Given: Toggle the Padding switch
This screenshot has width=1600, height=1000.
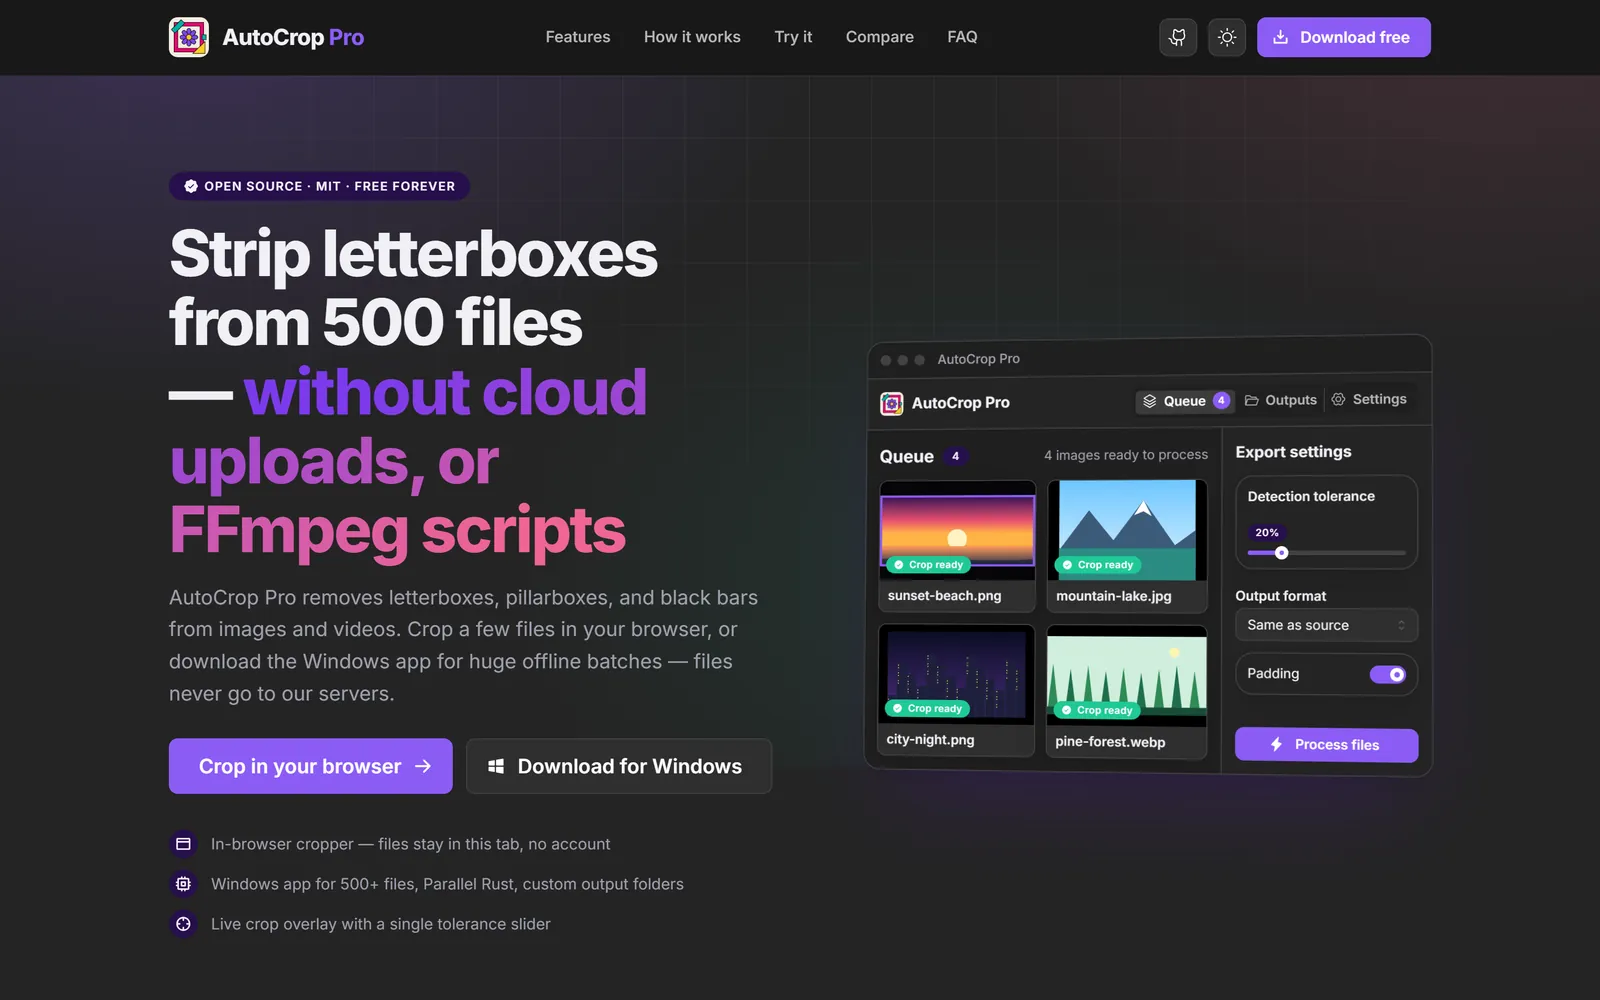Looking at the screenshot, I should point(1387,674).
